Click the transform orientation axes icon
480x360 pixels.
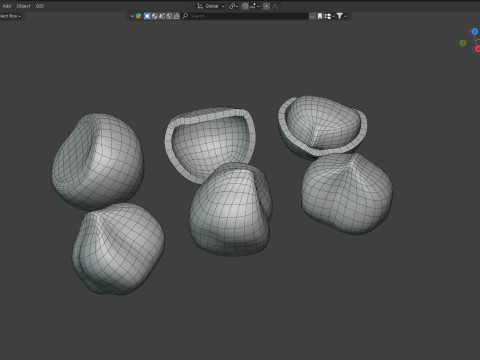pos(200,6)
